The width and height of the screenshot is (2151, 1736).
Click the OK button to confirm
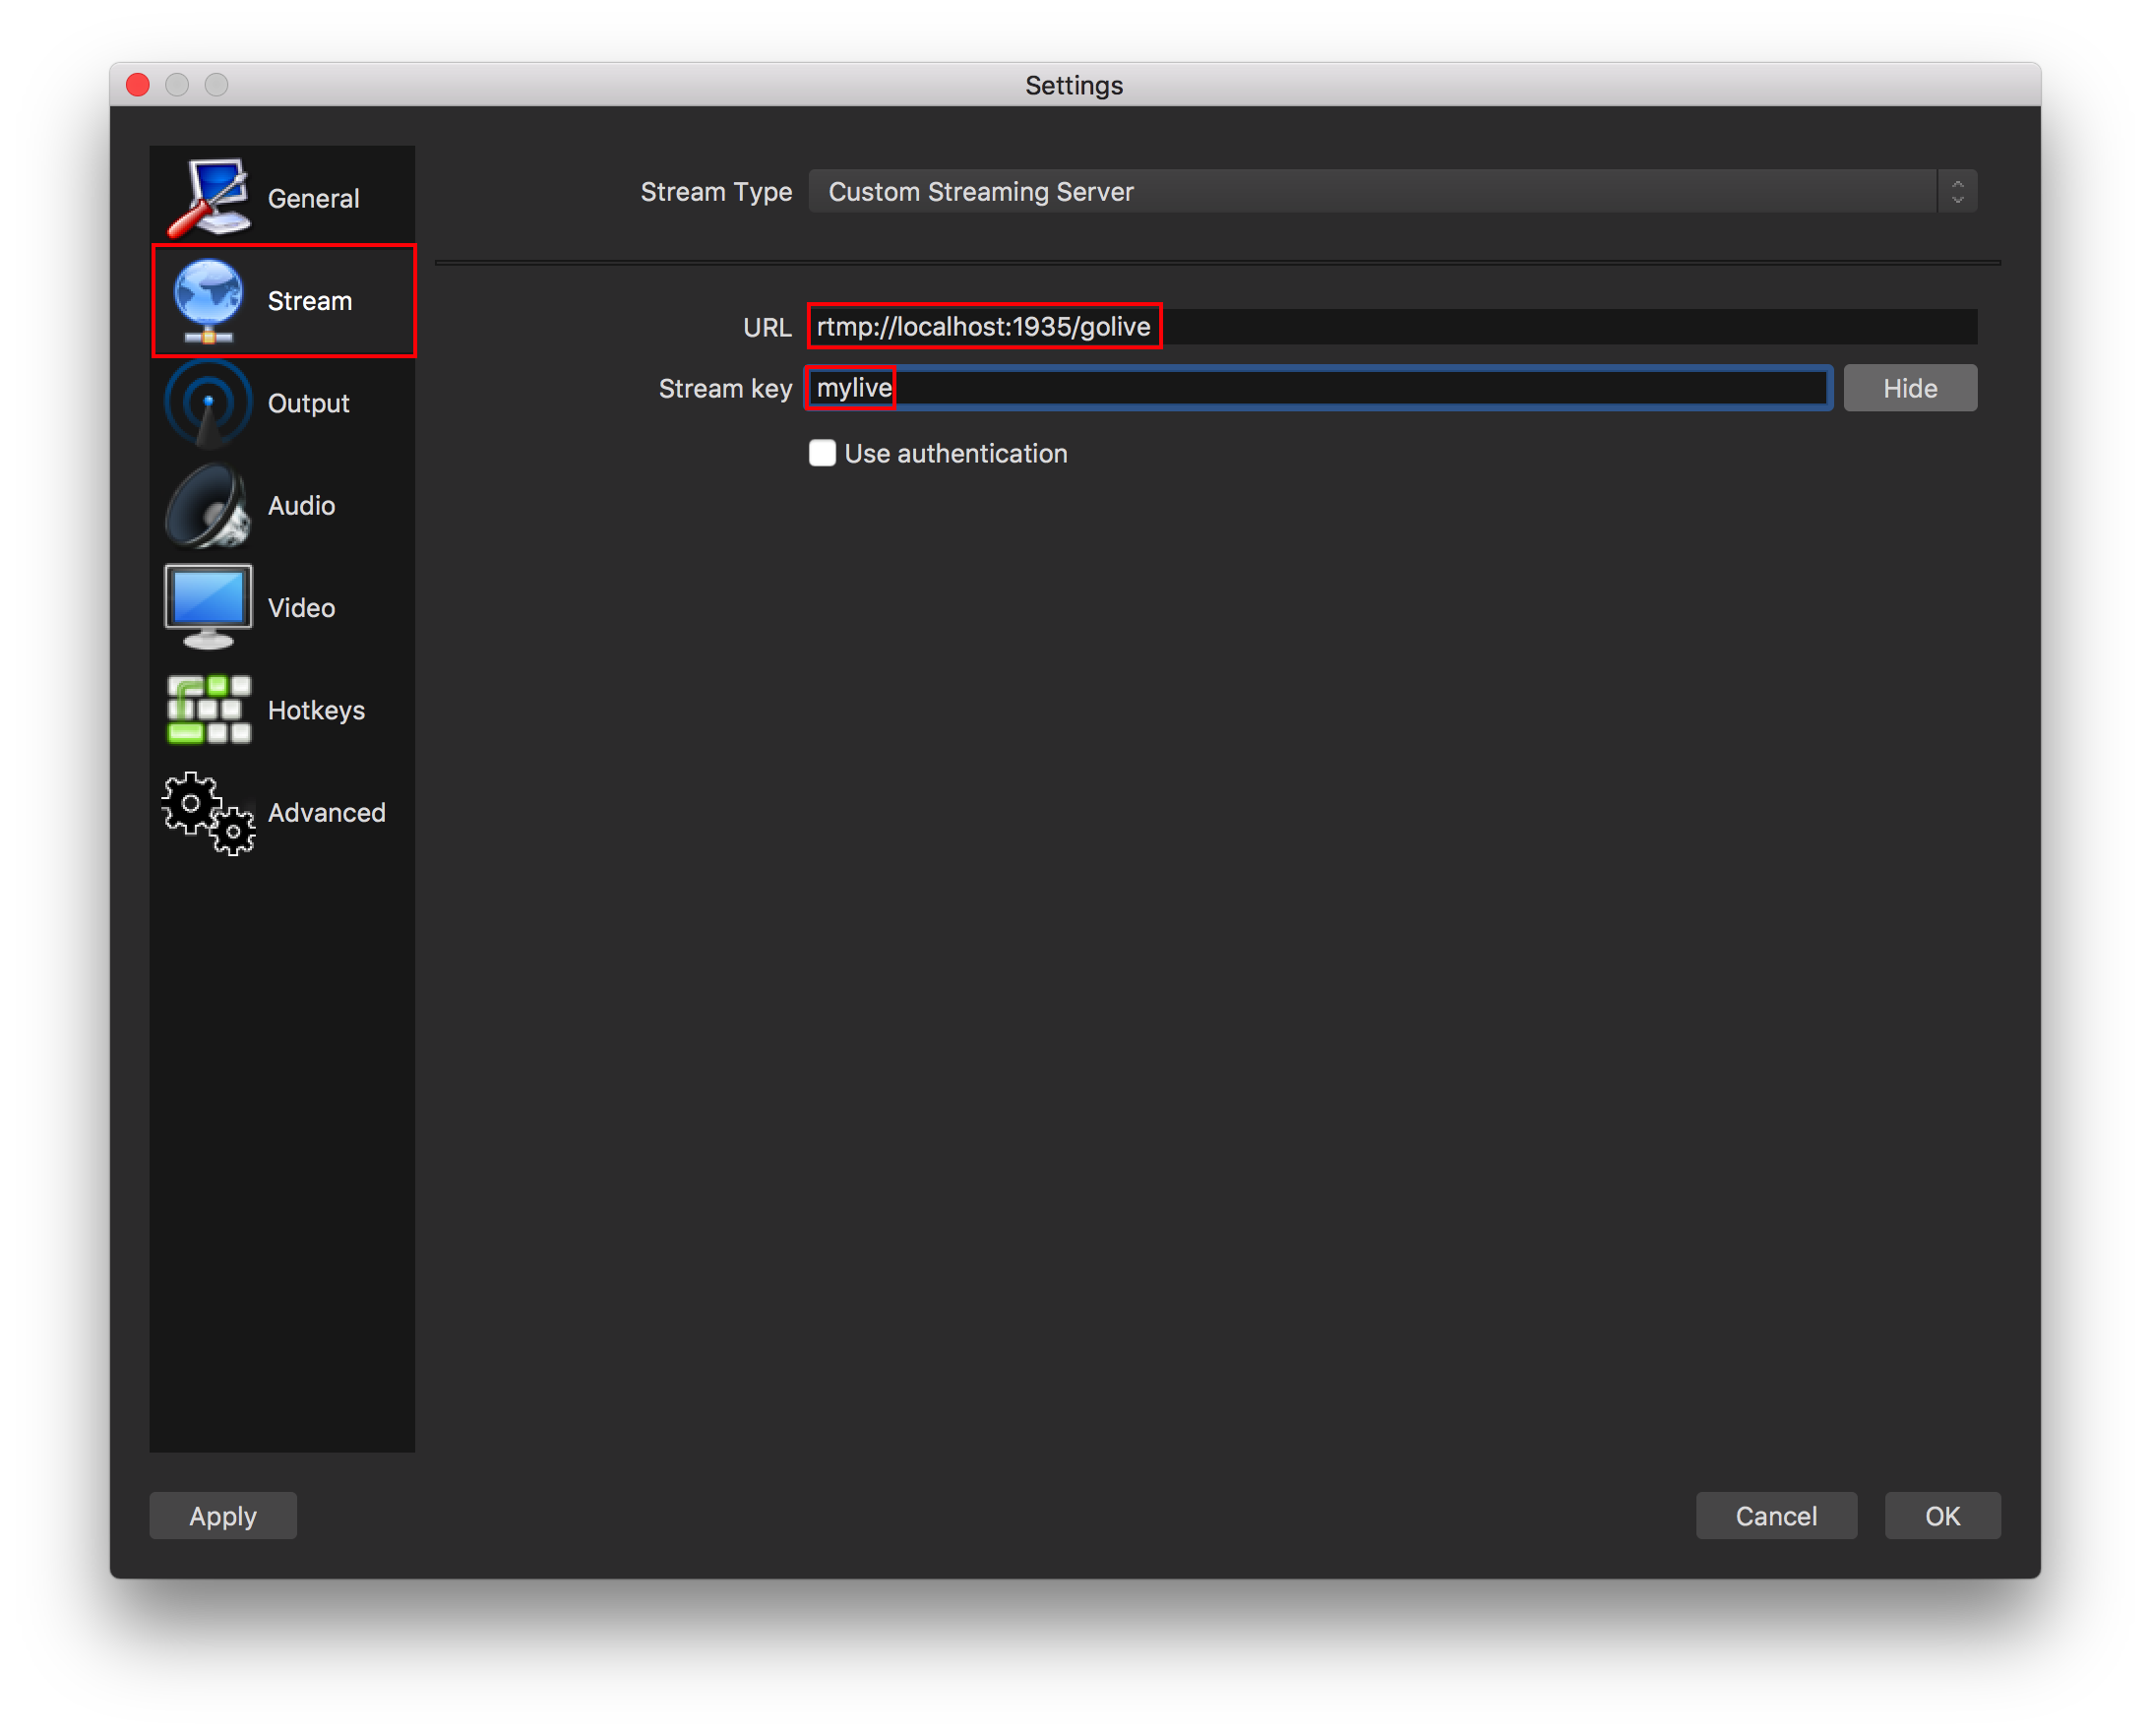coord(1940,1517)
